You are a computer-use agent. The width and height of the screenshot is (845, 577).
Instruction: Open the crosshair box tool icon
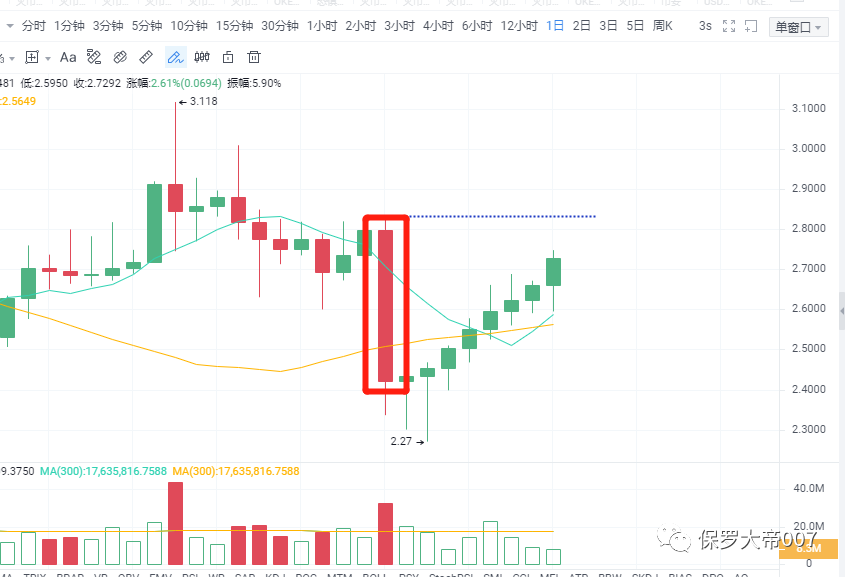(x=32, y=57)
